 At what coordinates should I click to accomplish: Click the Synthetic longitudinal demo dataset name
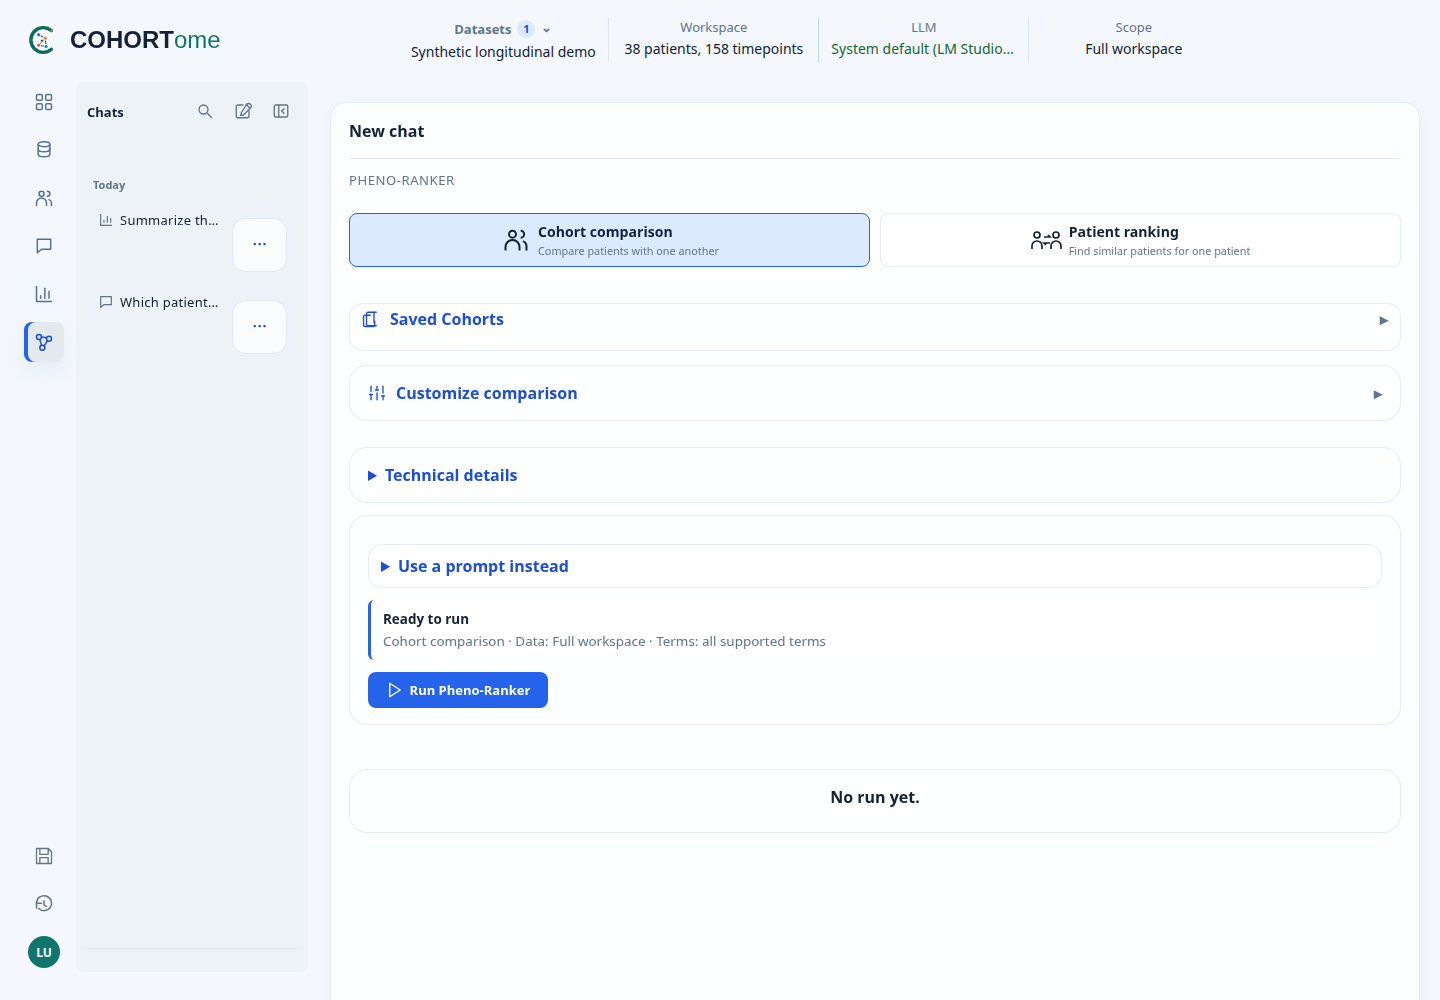(x=503, y=52)
